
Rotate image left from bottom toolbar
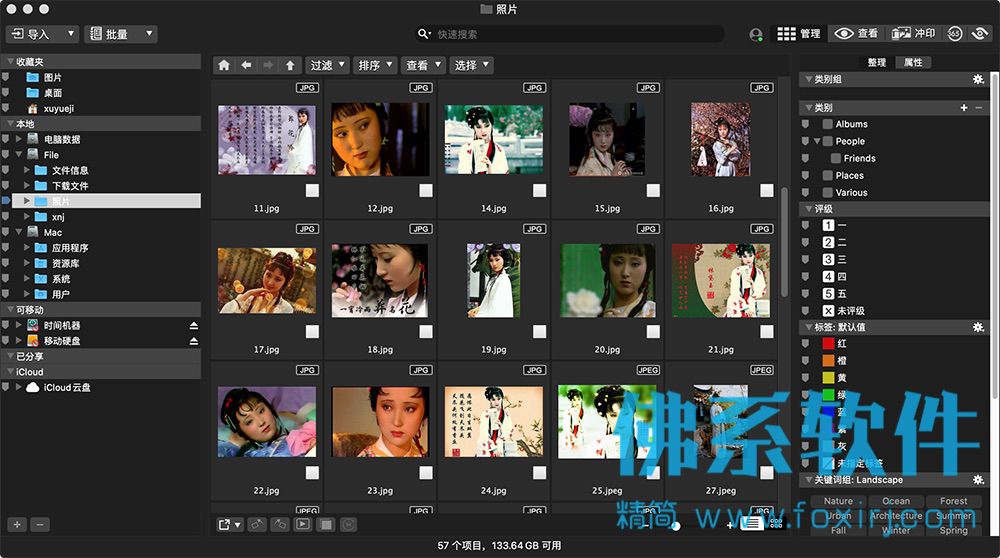(257, 525)
